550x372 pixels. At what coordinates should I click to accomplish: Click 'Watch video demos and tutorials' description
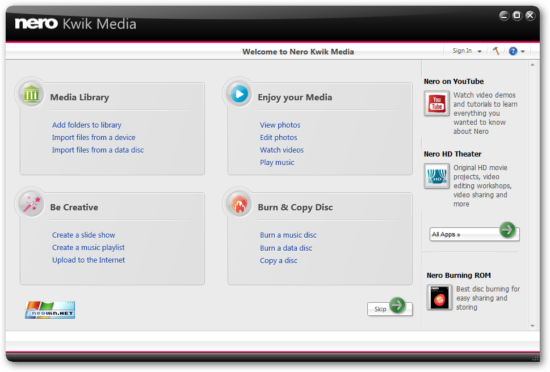click(485, 113)
